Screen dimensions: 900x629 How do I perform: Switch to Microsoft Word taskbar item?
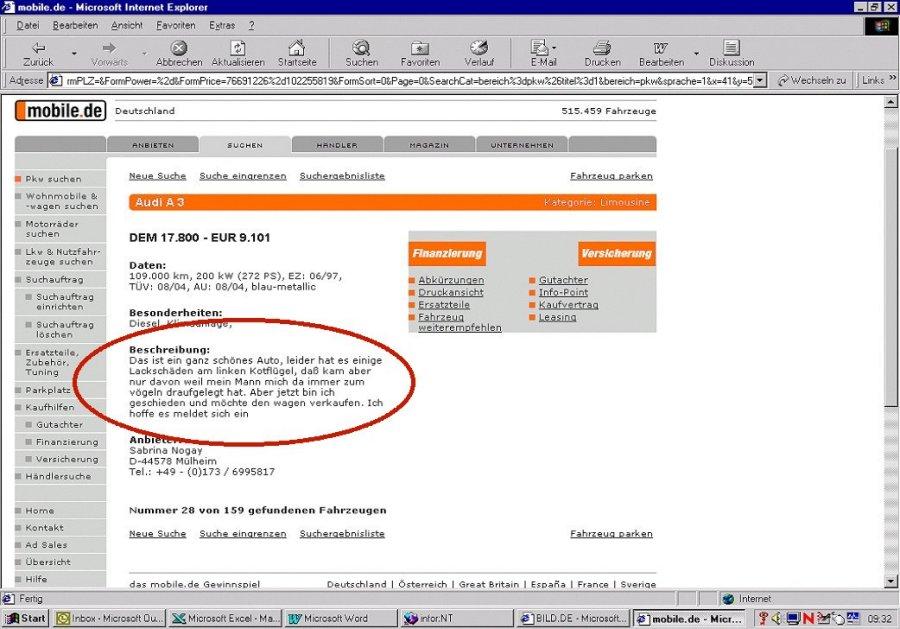click(341, 618)
